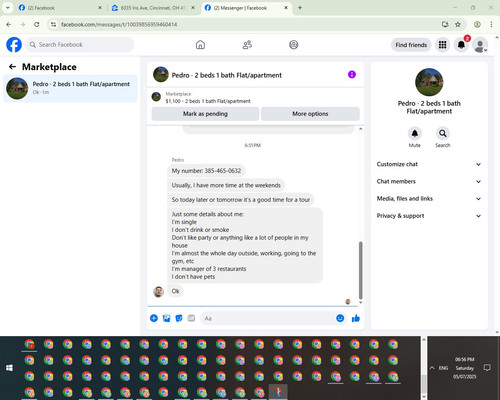Click the More options button
The width and height of the screenshot is (500, 400).
(x=310, y=114)
